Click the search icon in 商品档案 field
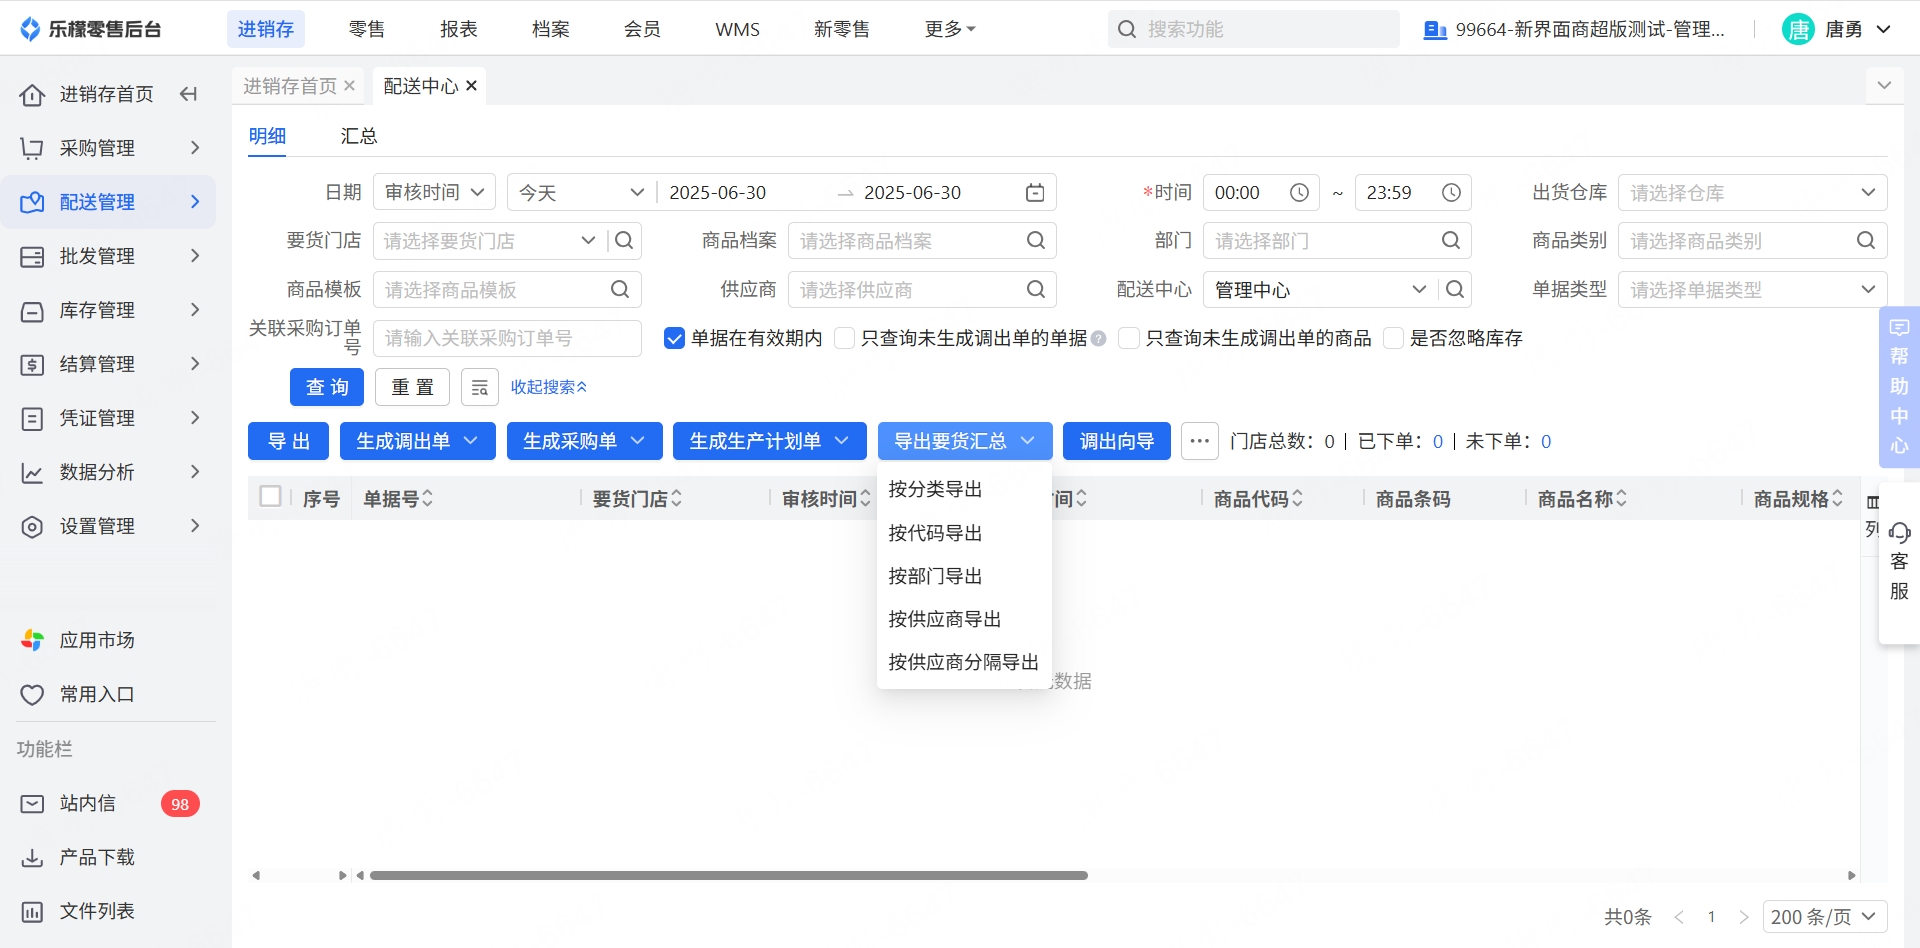 coord(1036,241)
